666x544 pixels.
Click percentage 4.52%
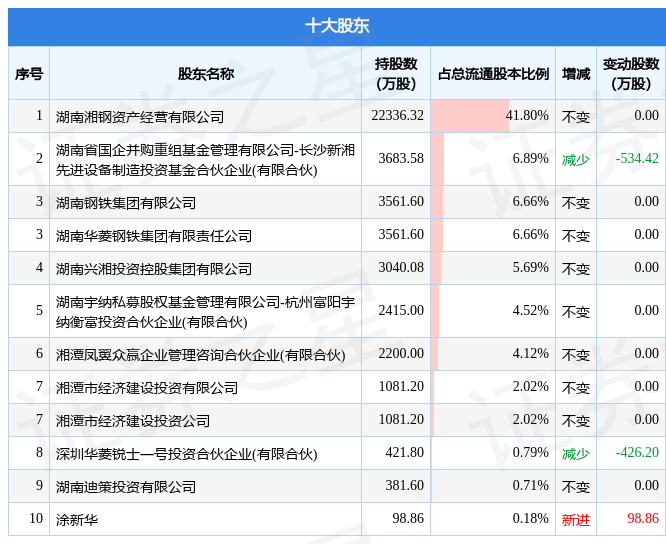coord(531,310)
